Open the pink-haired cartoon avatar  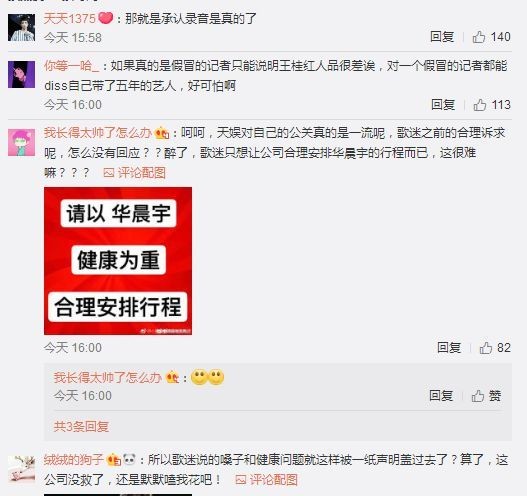[22, 142]
